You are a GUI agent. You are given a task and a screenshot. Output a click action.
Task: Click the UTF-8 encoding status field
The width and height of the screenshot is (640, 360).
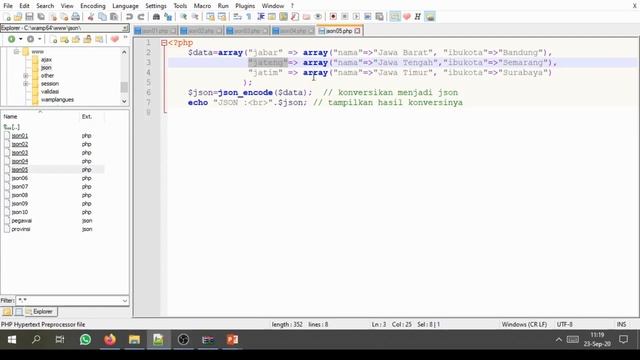pos(565,324)
